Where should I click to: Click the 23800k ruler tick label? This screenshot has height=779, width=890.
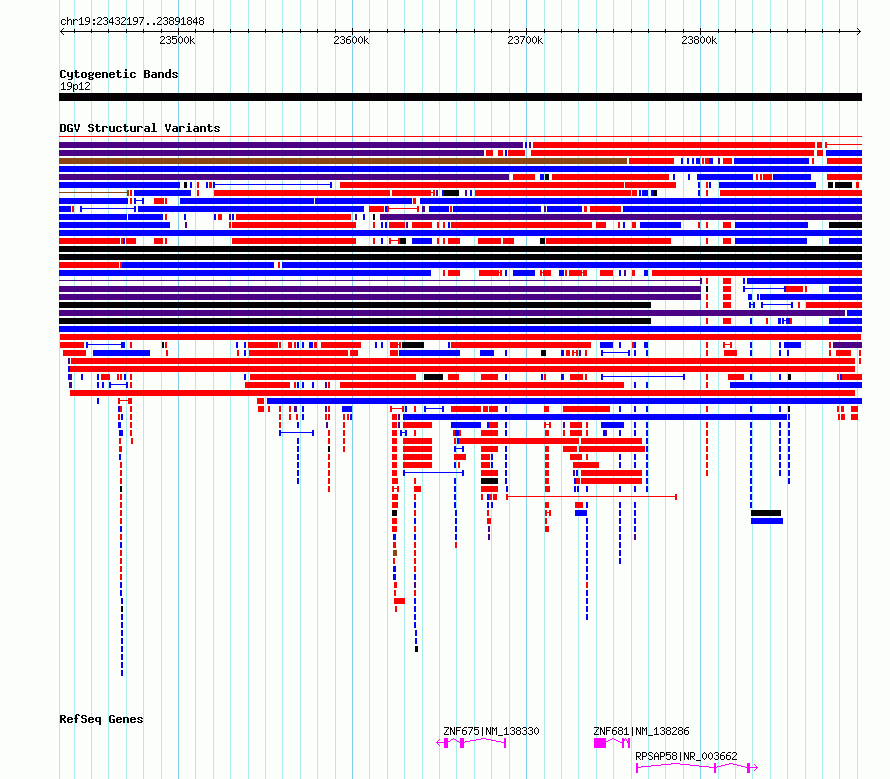tap(699, 40)
